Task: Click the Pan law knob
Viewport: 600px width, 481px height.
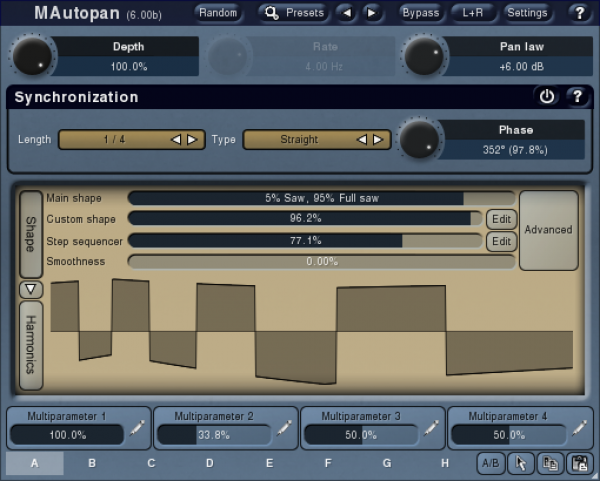Action: pos(424,56)
